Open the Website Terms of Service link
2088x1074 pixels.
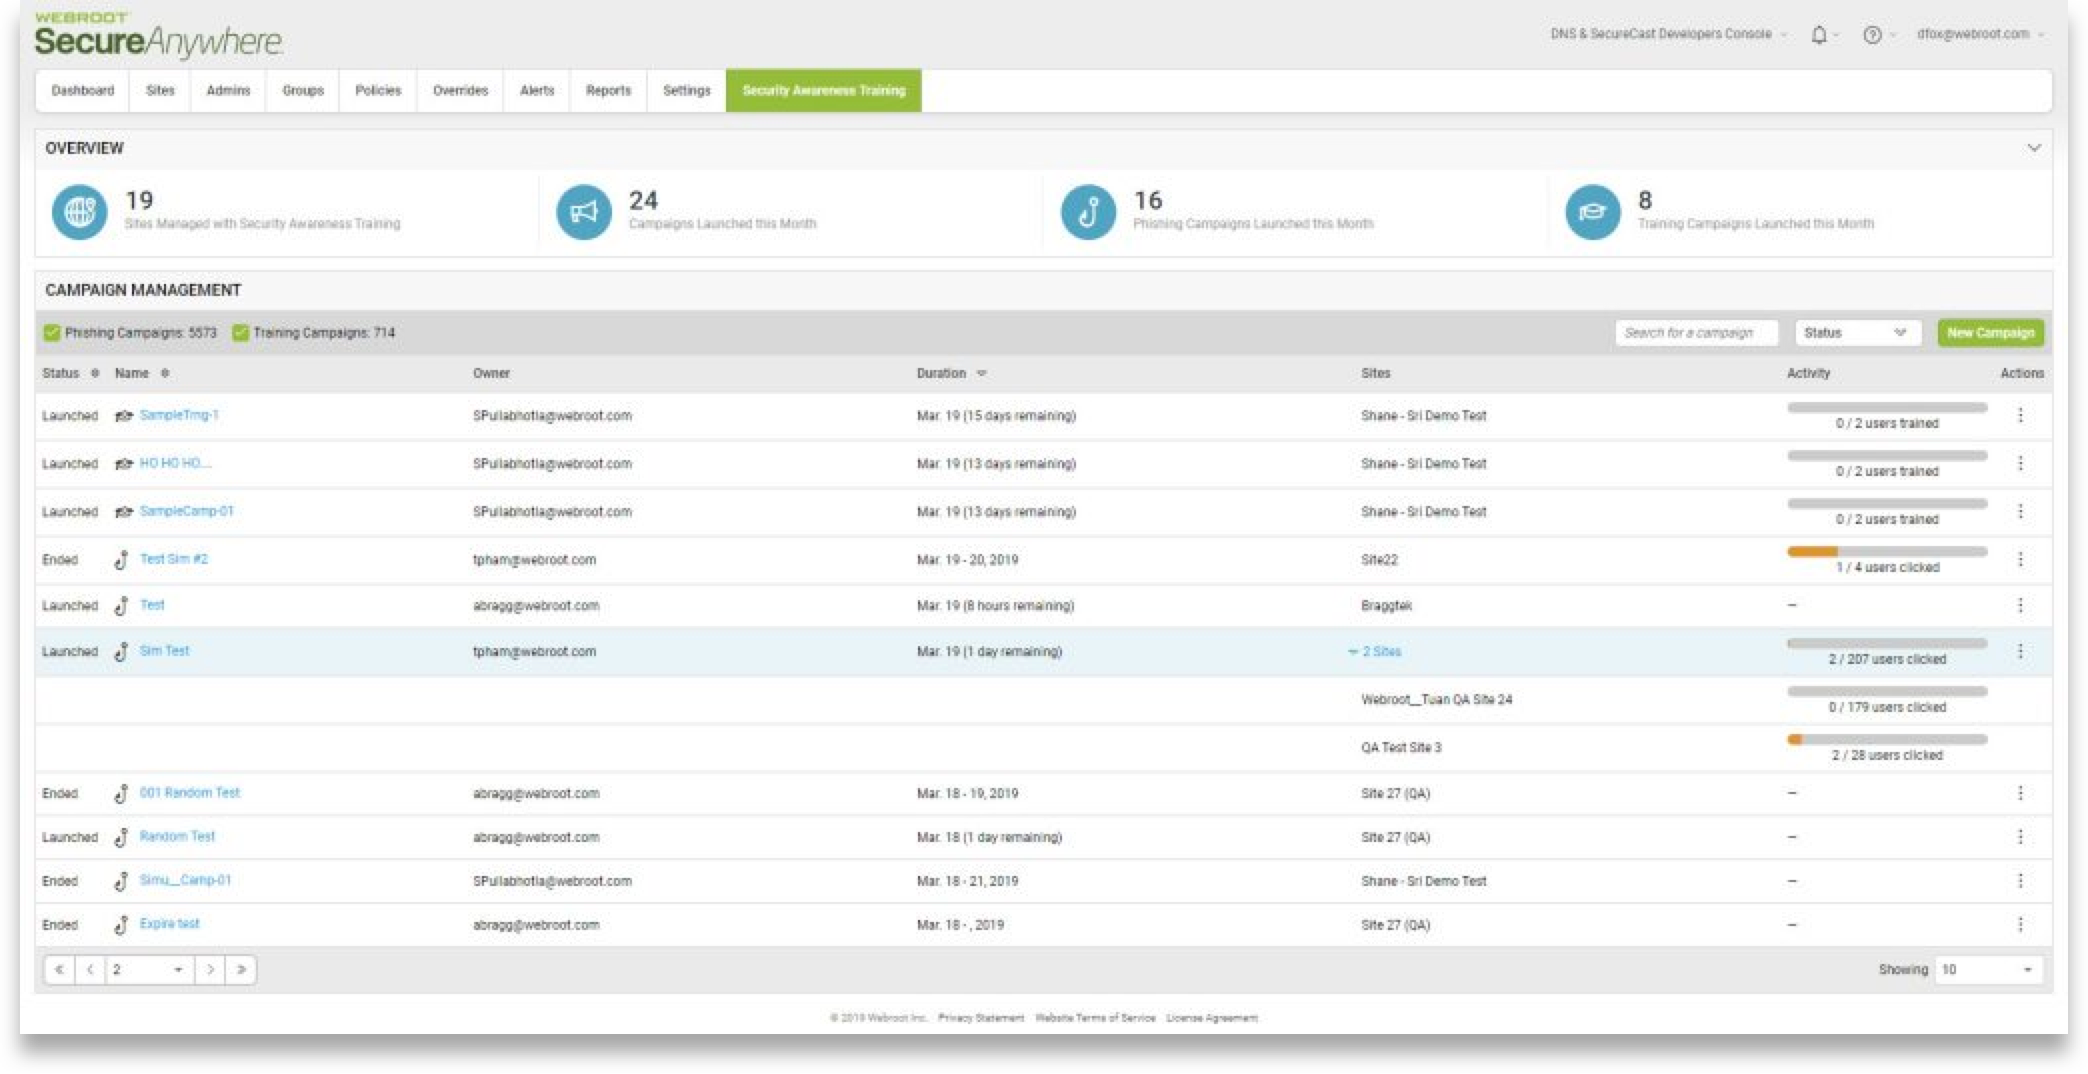pyautogui.click(x=1095, y=1018)
